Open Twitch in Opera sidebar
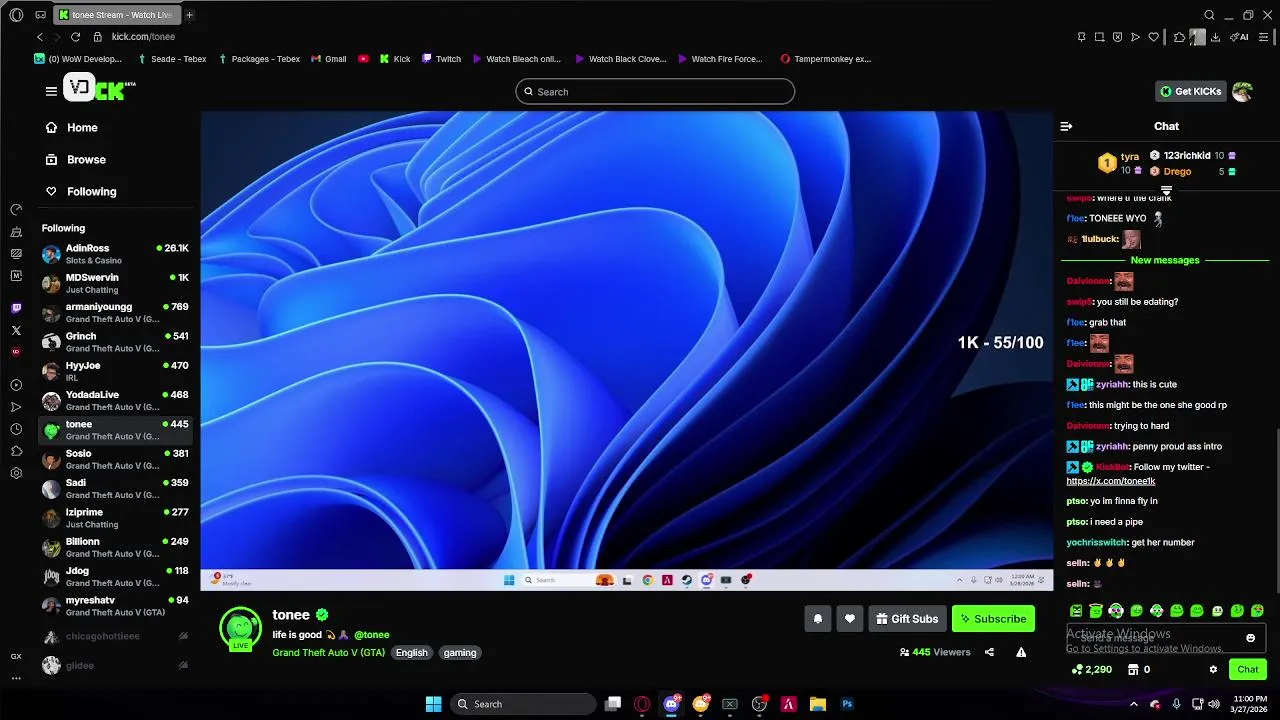 16,309
